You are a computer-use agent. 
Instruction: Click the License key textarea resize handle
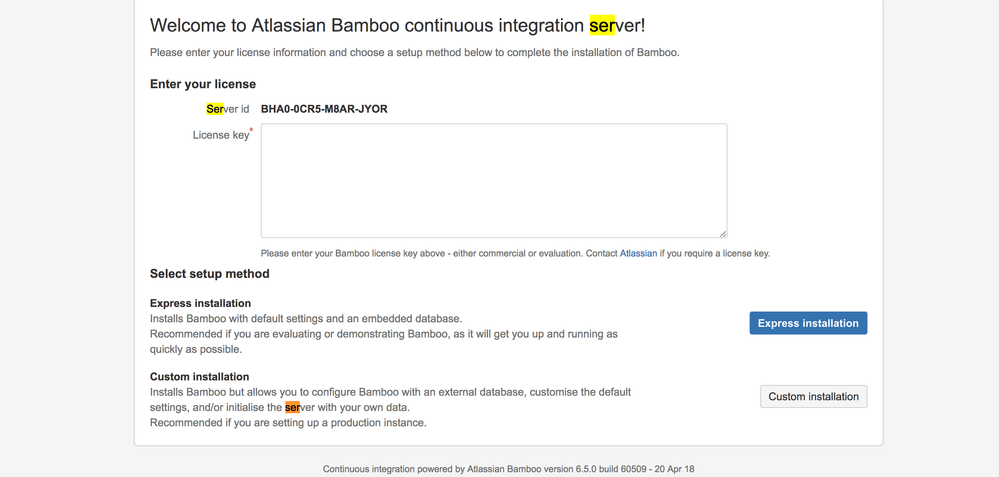pos(723,234)
